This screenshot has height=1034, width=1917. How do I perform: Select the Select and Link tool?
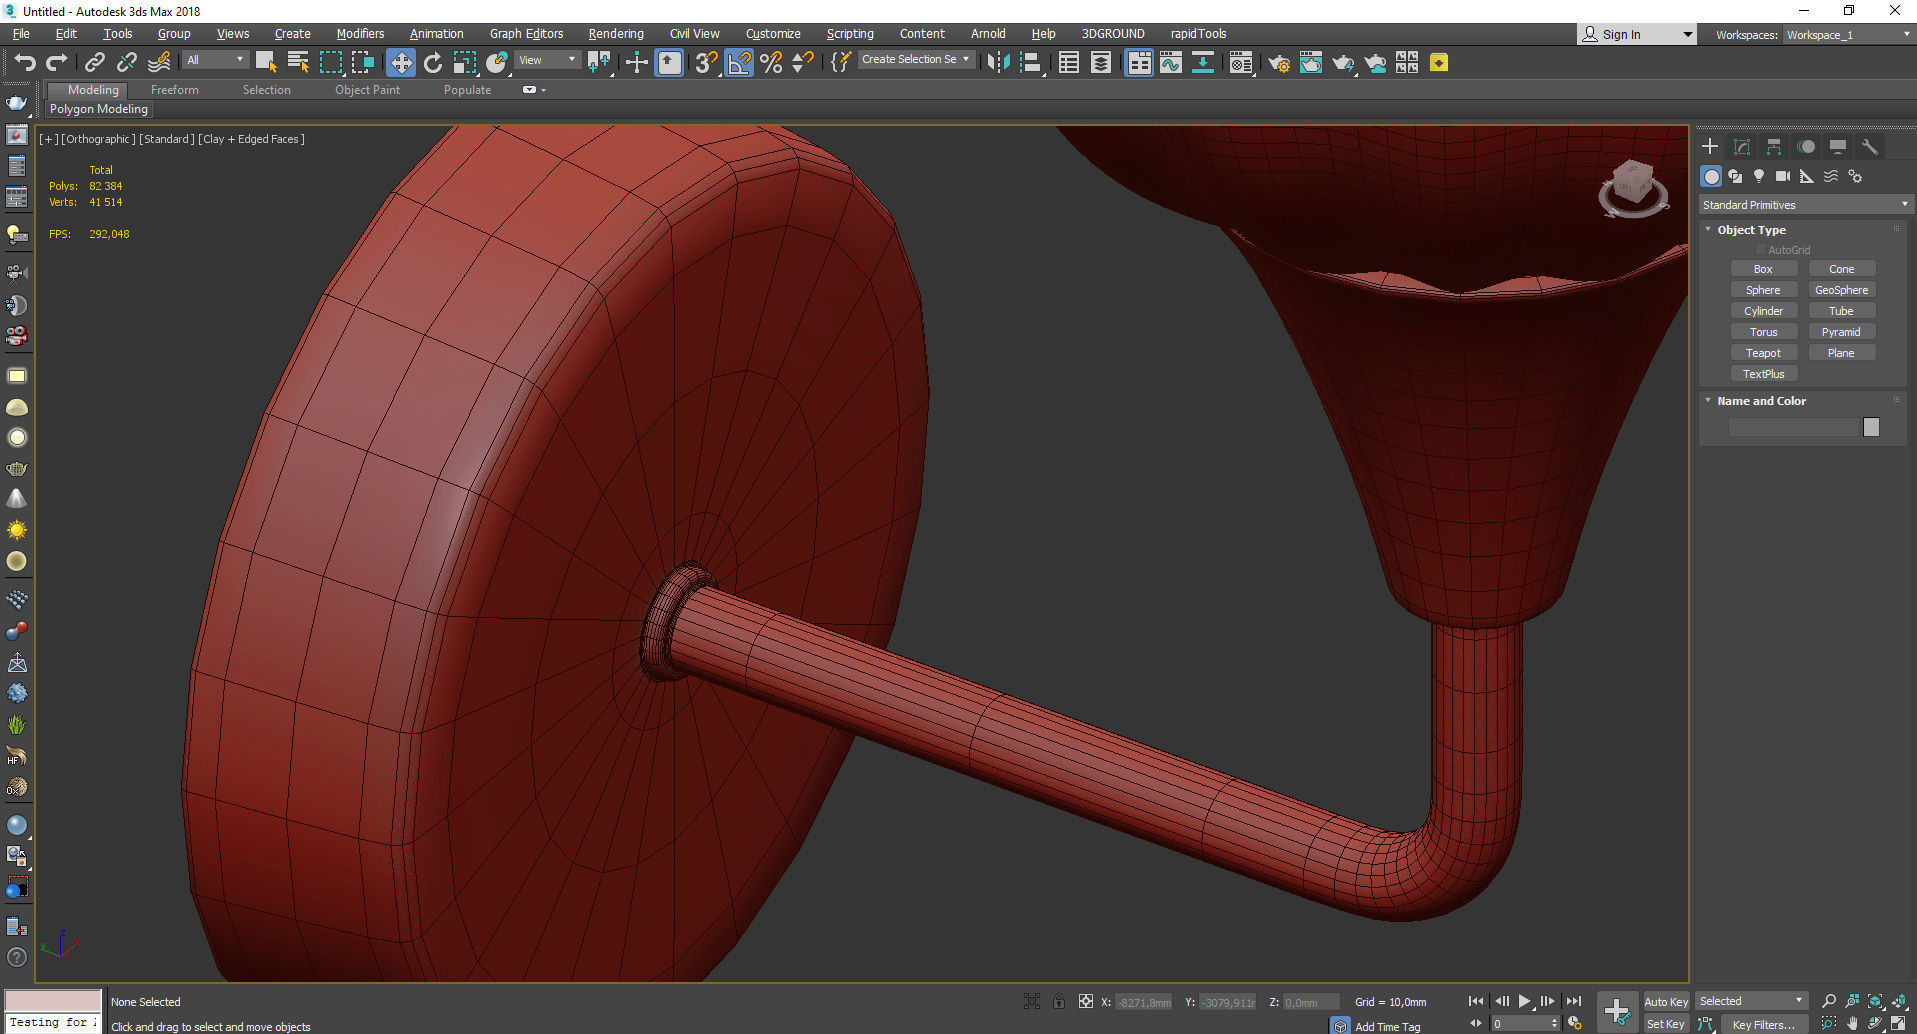[95, 63]
